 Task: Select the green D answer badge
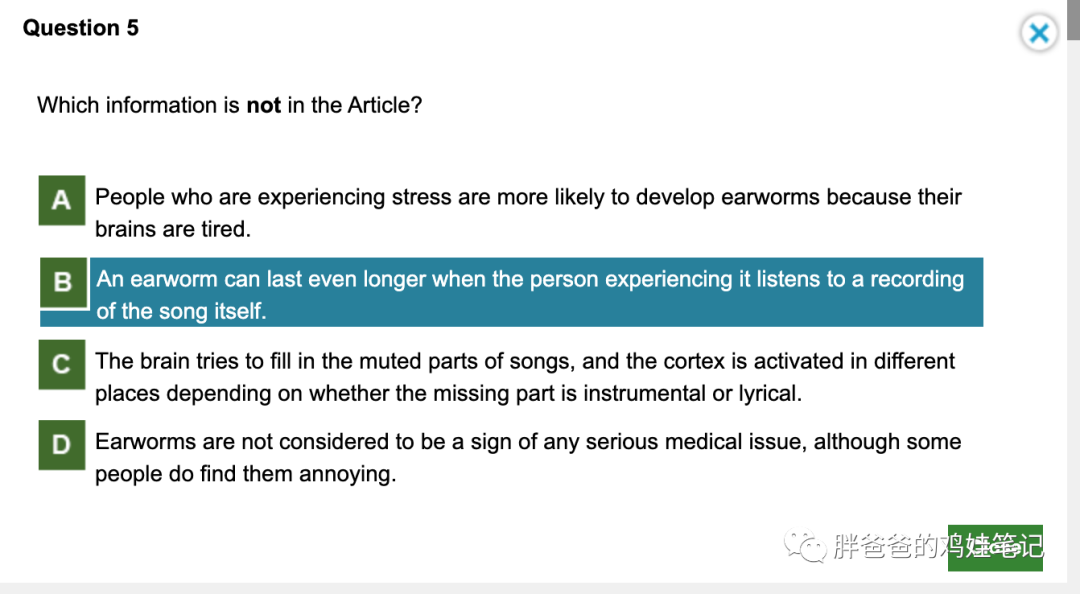pos(62,445)
